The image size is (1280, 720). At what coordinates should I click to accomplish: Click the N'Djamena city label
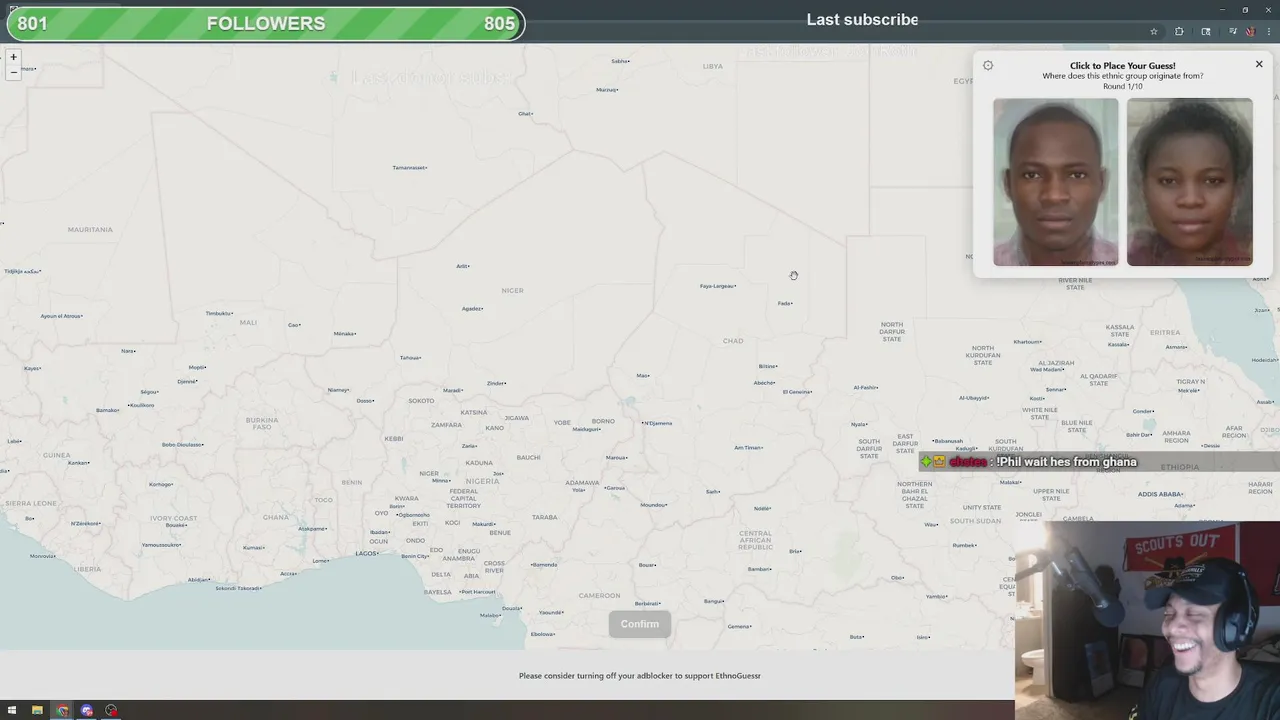(x=657, y=423)
